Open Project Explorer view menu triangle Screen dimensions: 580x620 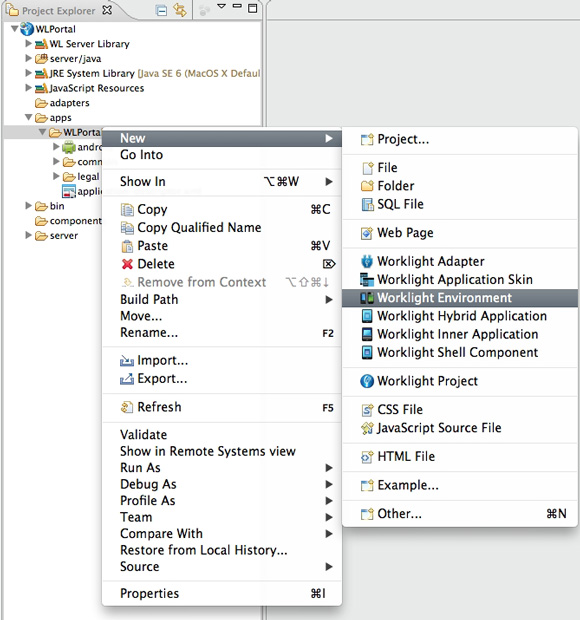coord(221,6)
